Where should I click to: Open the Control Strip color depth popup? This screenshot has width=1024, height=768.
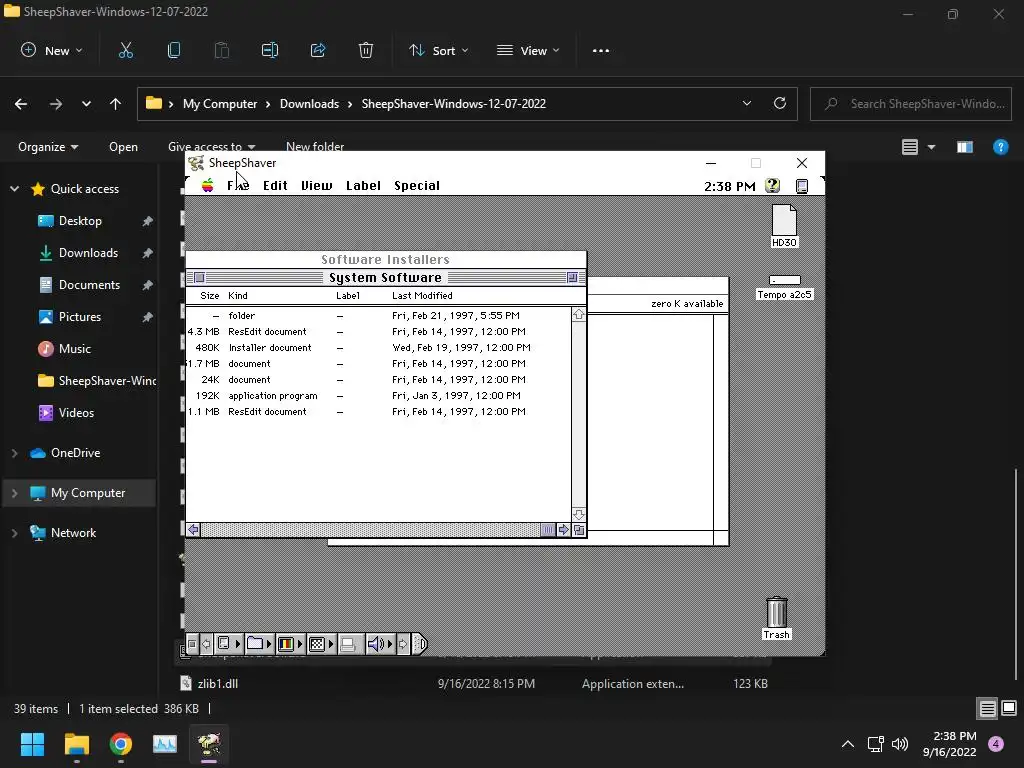(x=290, y=645)
